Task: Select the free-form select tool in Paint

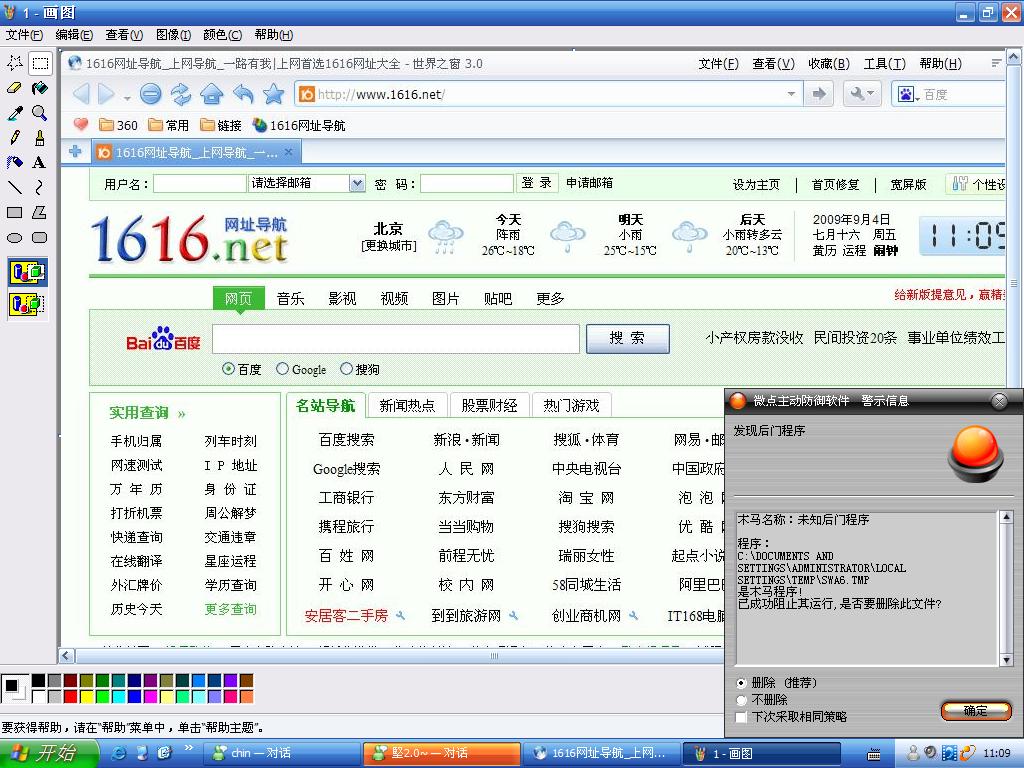Action: coord(14,63)
